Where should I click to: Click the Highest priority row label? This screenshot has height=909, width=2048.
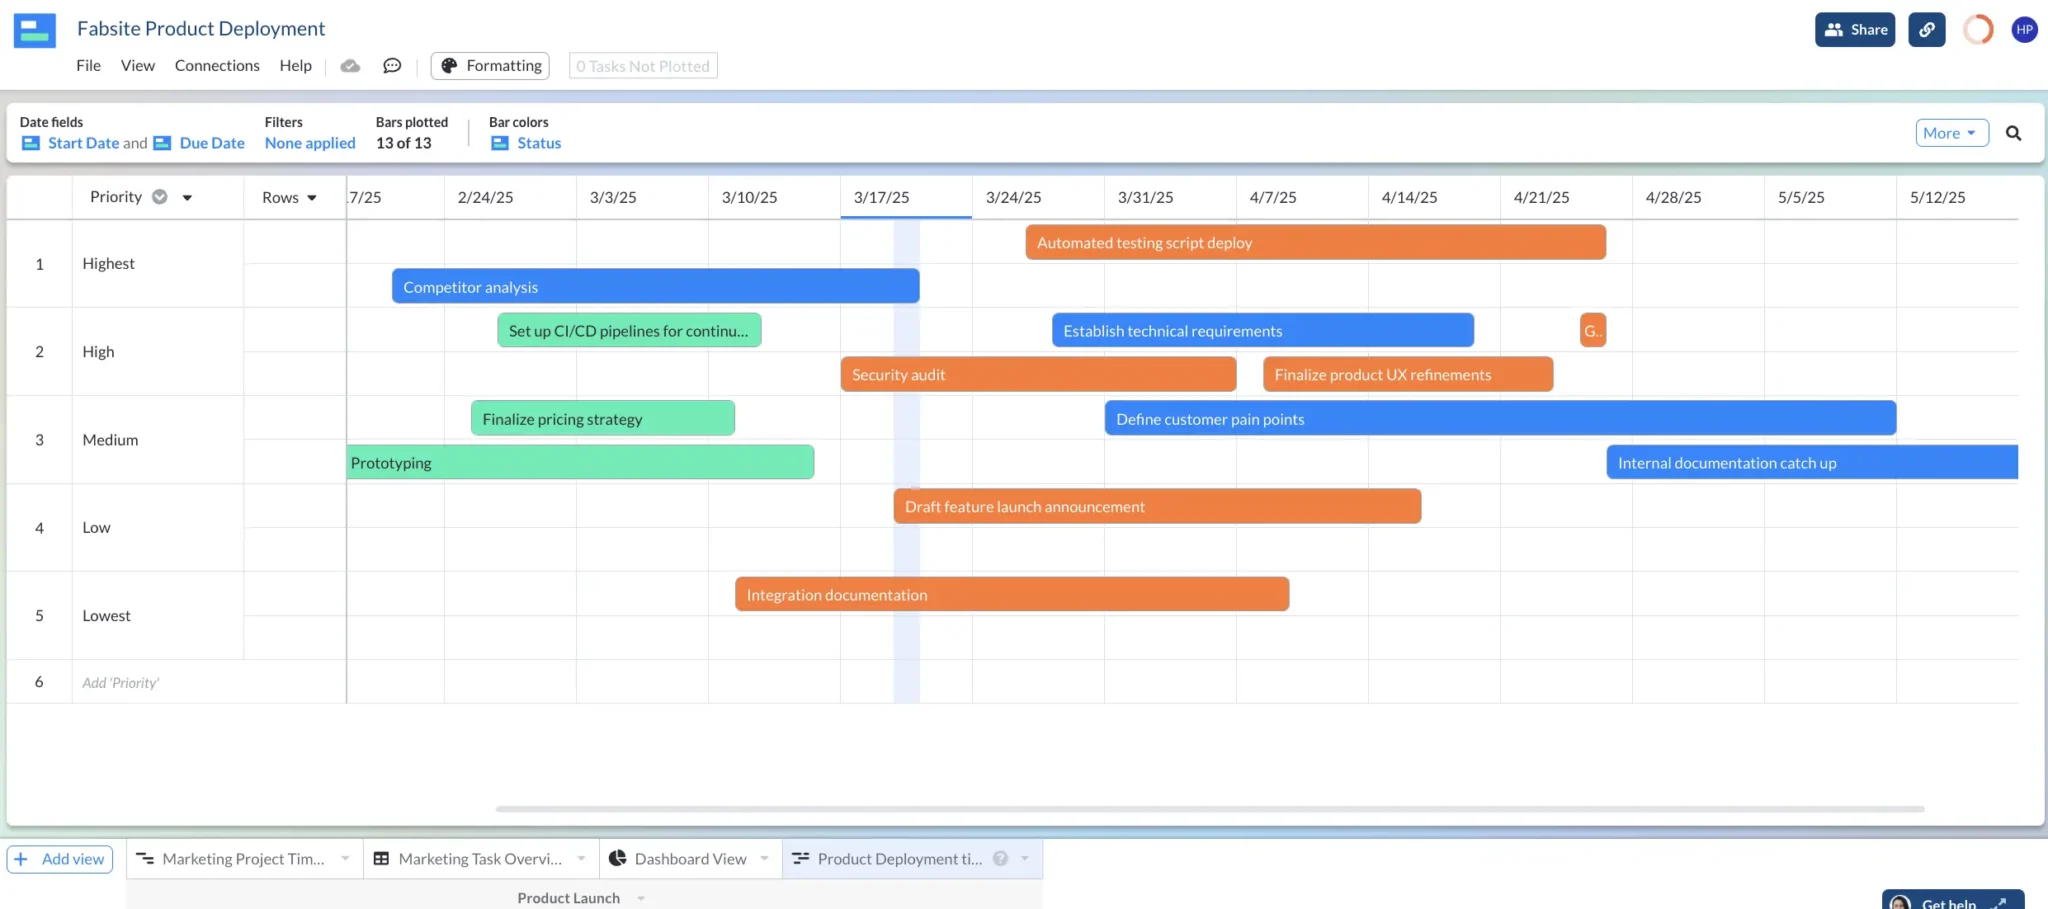(x=108, y=264)
